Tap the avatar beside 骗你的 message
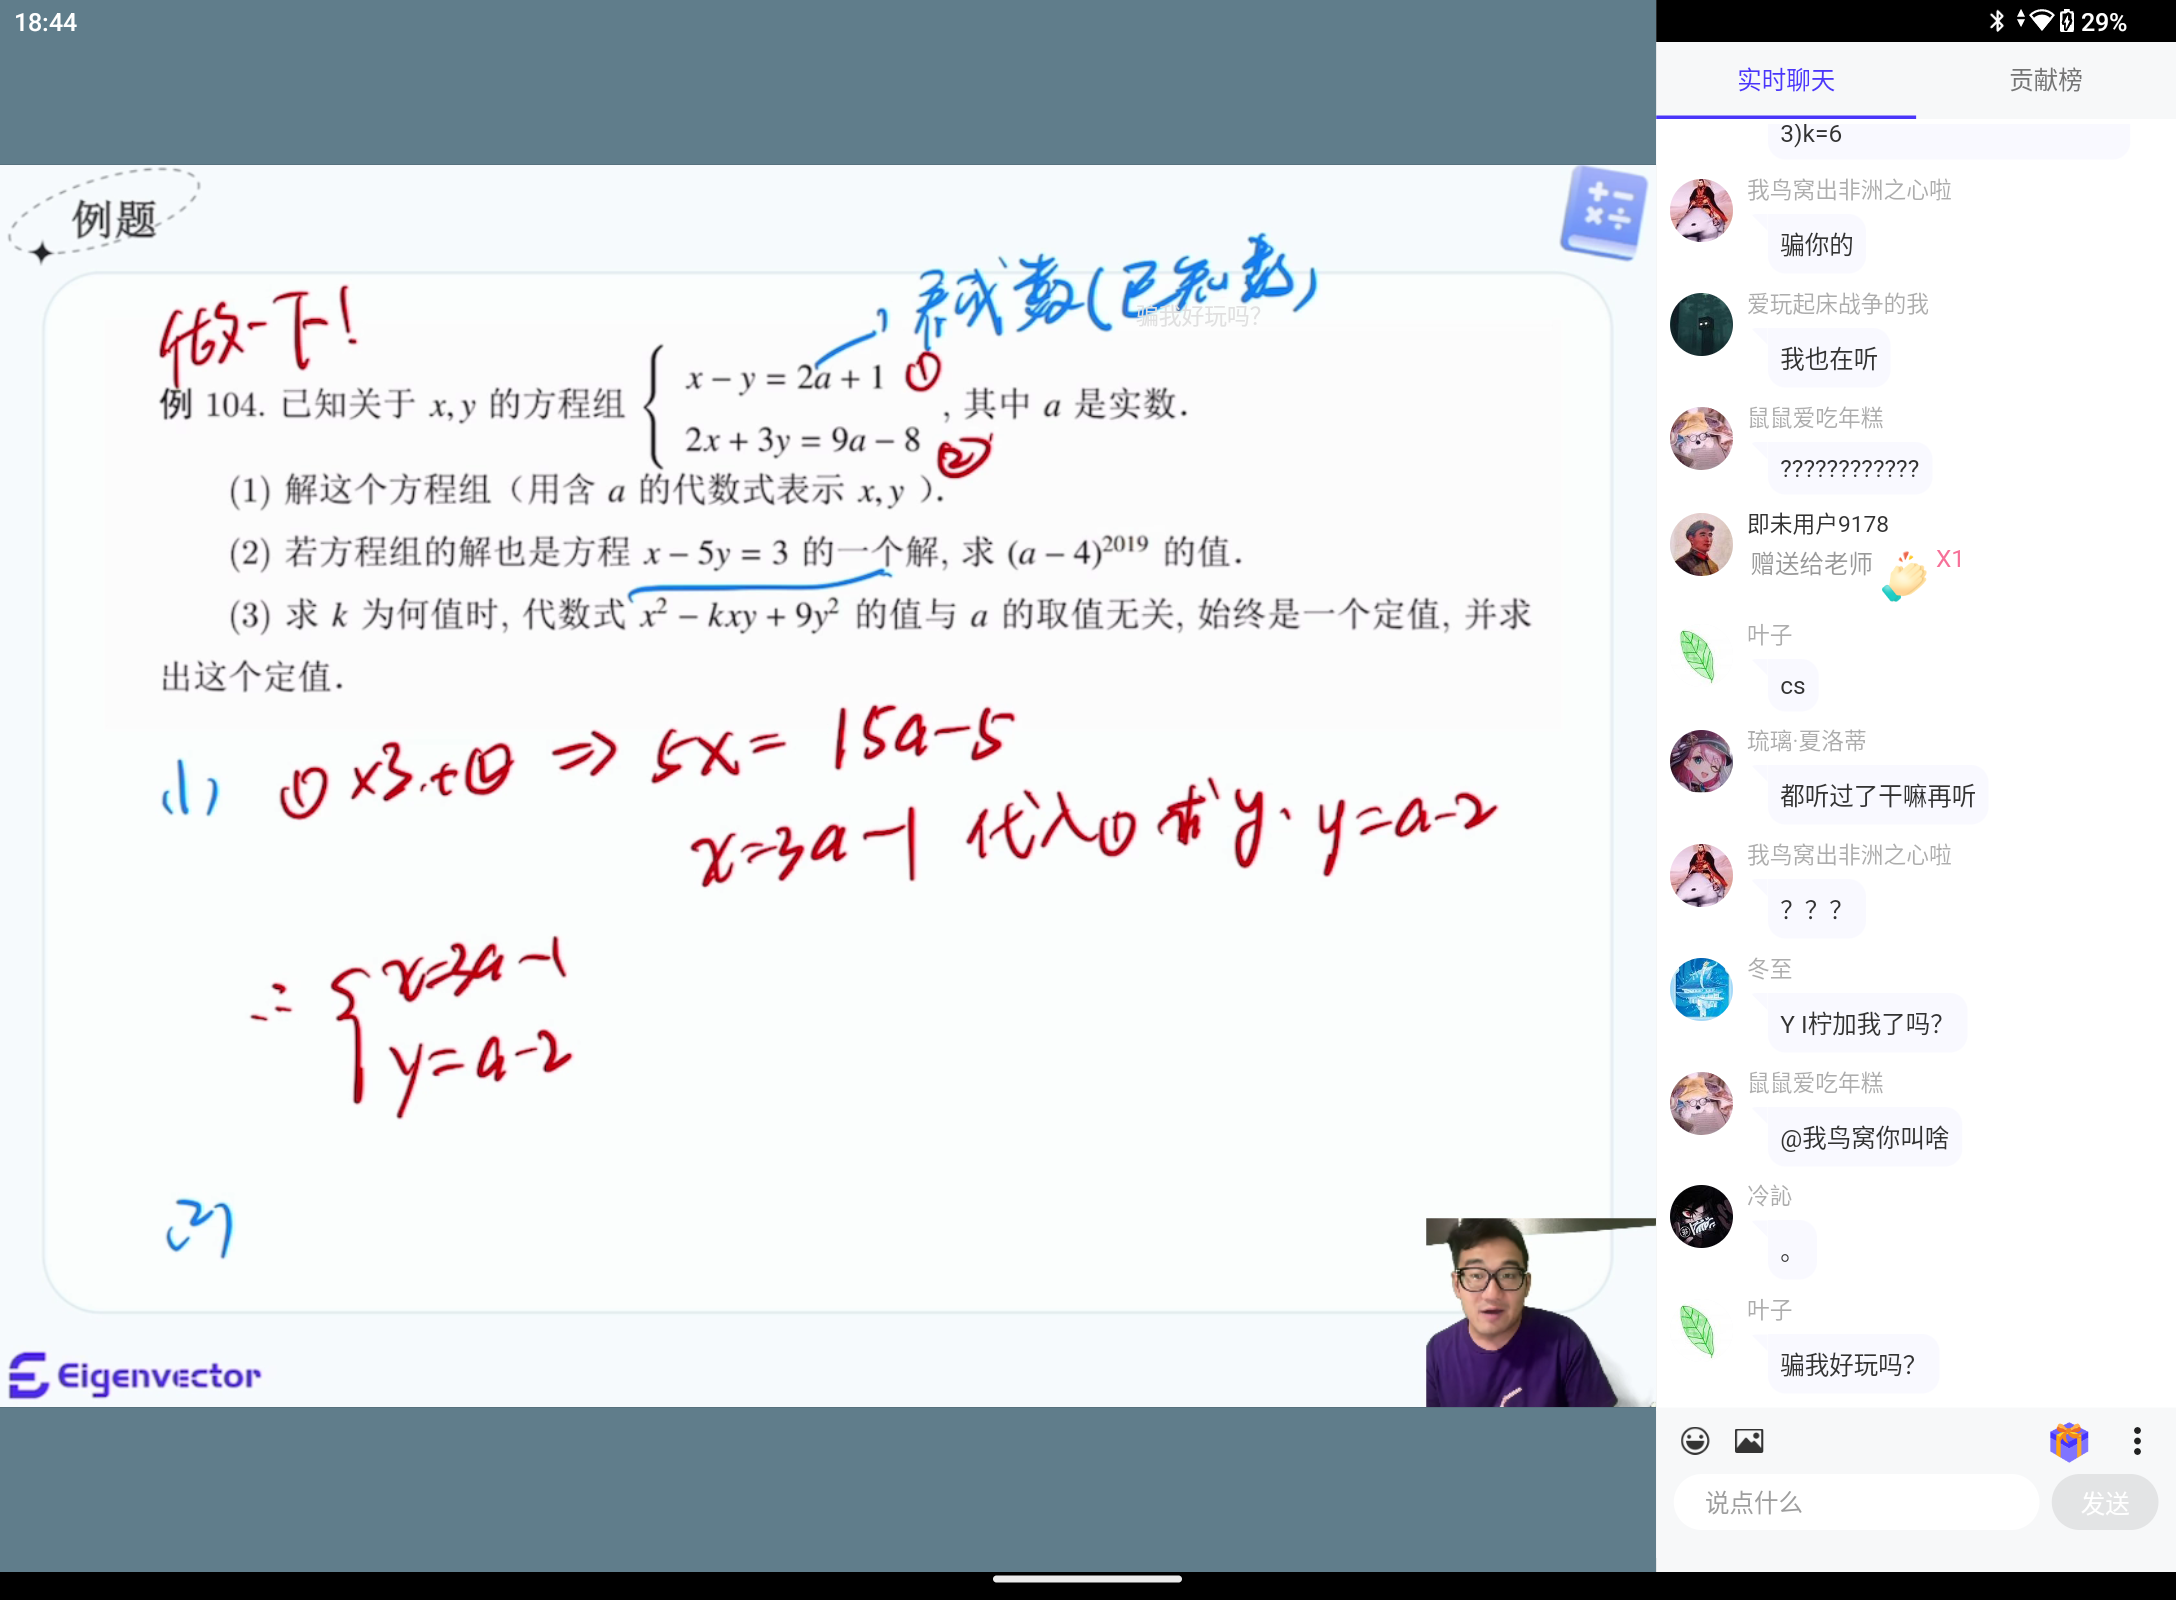The width and height of the screenshot is (2176, 1600). [x=1701, y=210]
